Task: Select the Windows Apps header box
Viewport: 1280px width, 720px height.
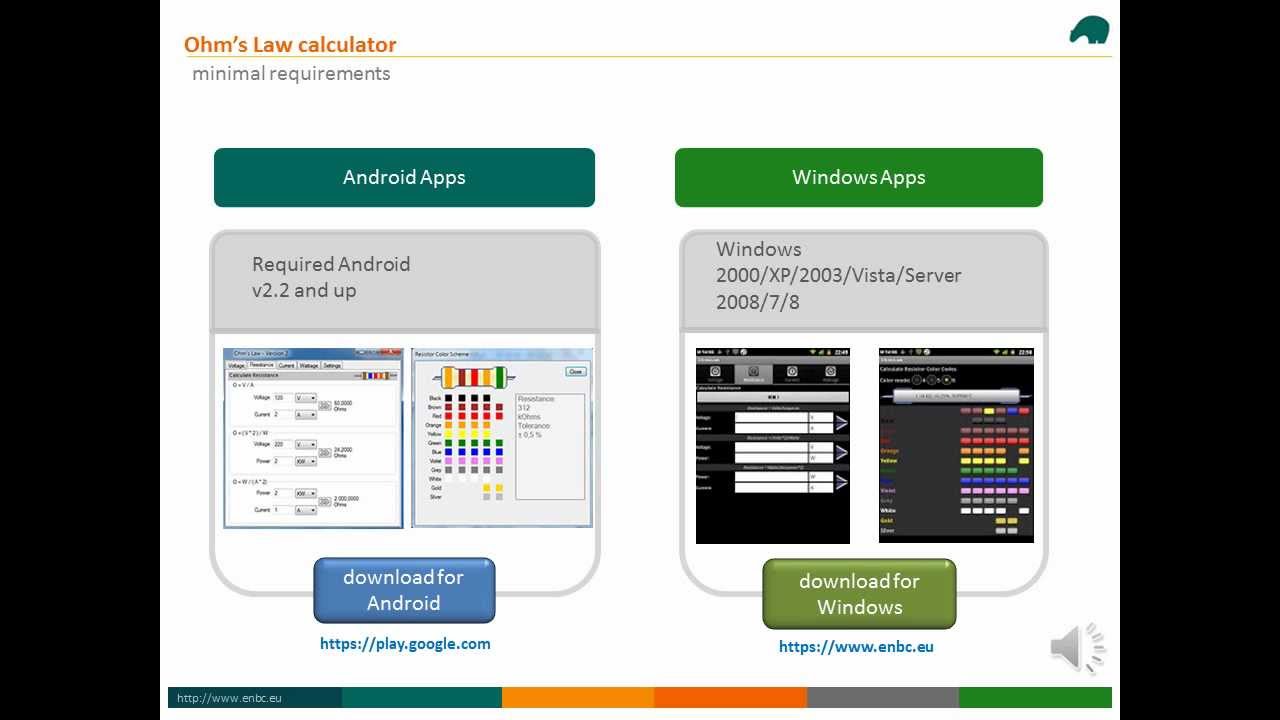Action: (859, 178)
